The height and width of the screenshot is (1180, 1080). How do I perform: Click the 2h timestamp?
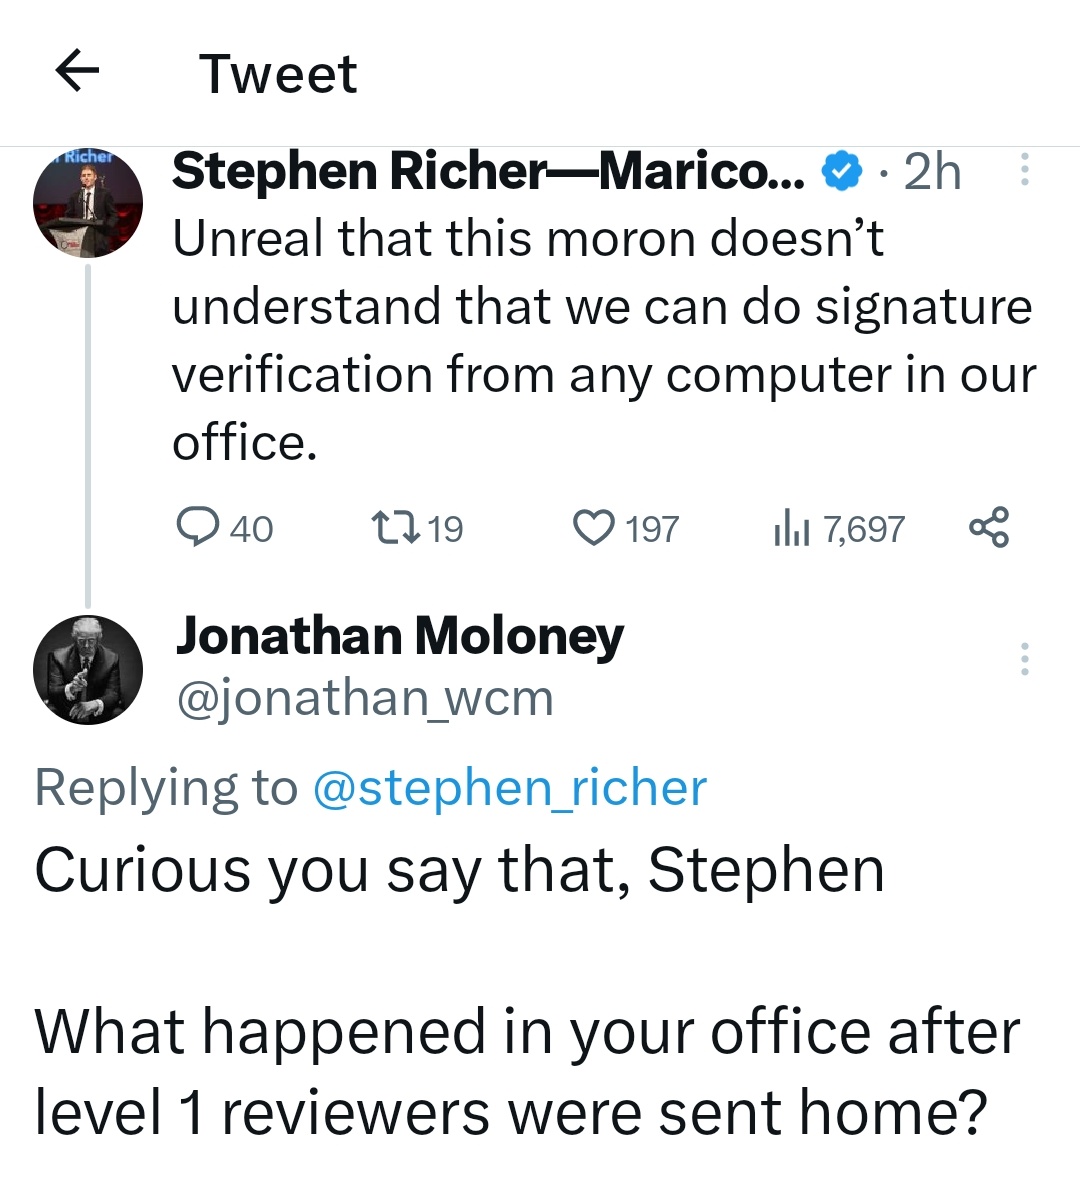coord(932,172)
